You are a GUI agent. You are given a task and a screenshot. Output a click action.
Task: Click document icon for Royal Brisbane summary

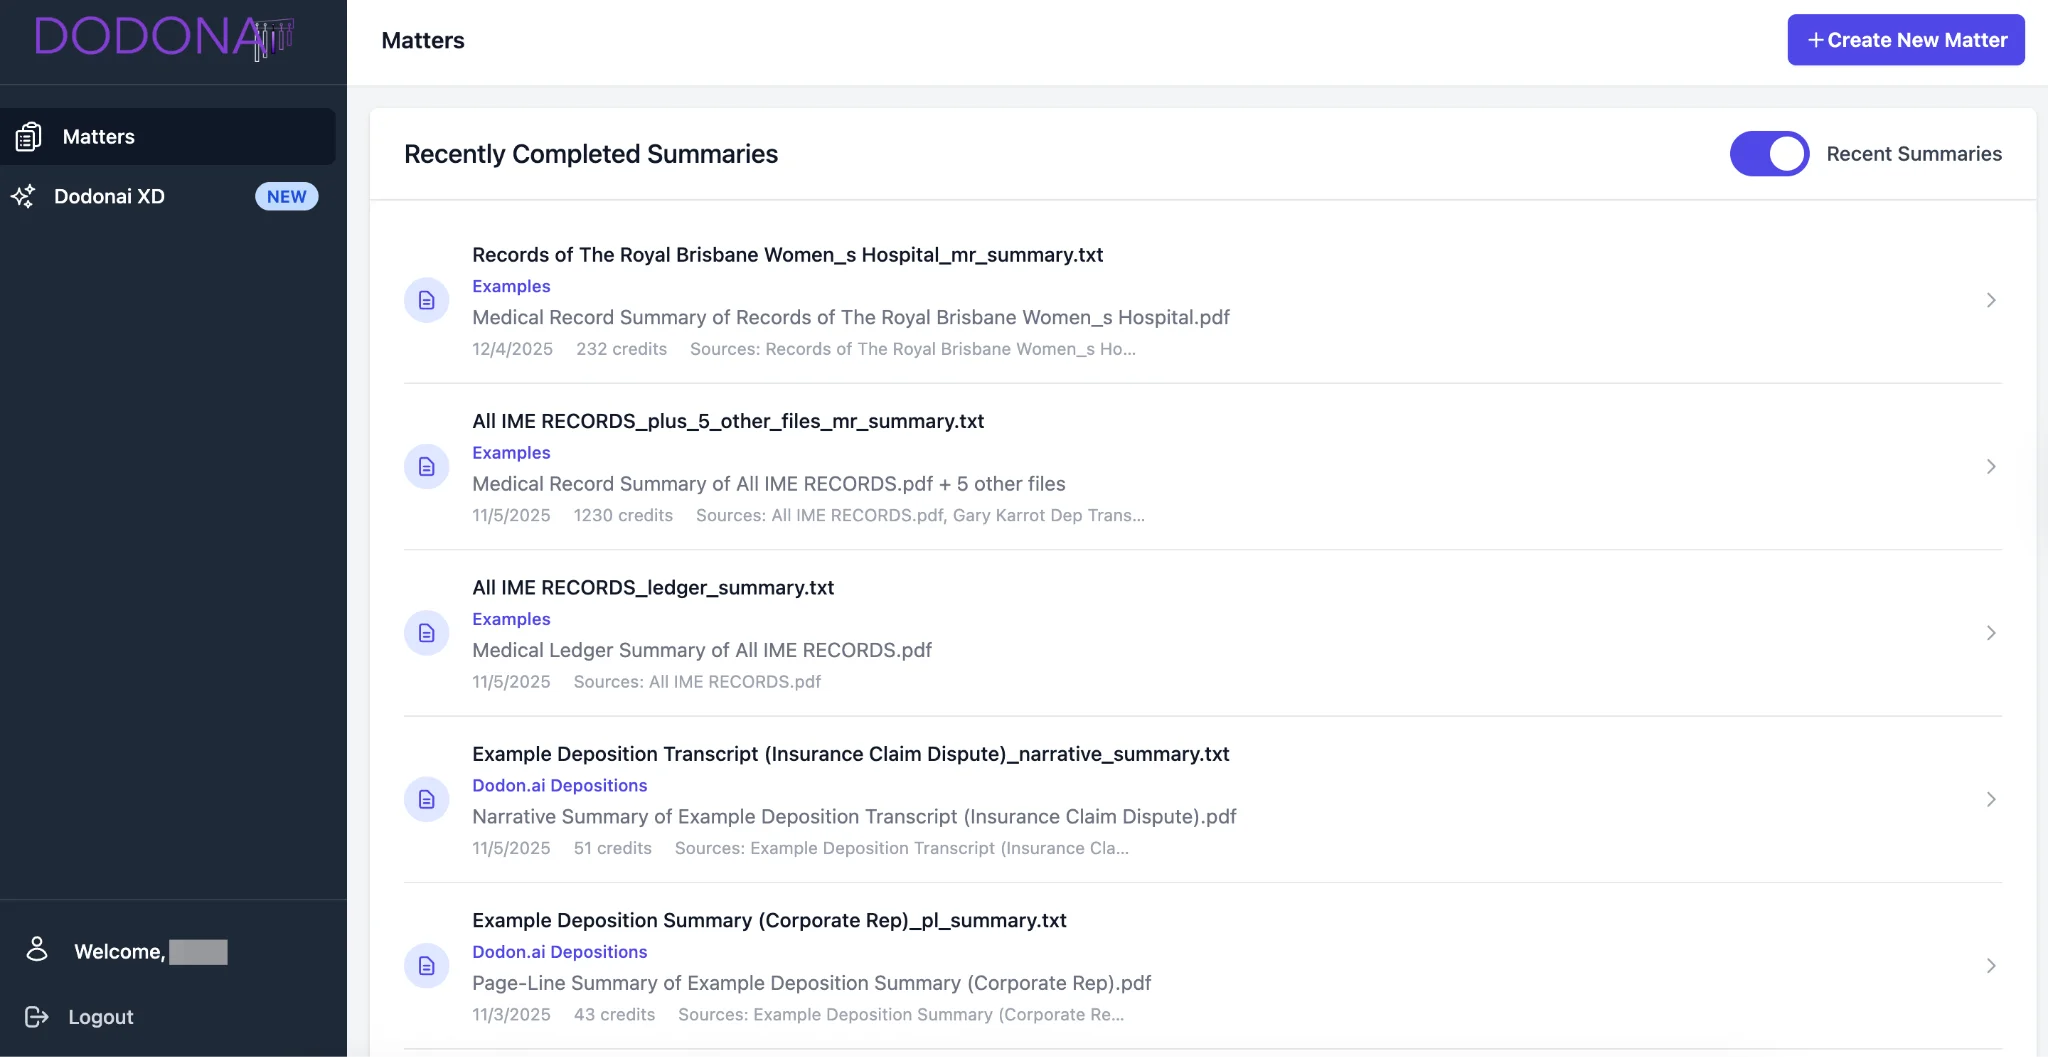[426, 300]
